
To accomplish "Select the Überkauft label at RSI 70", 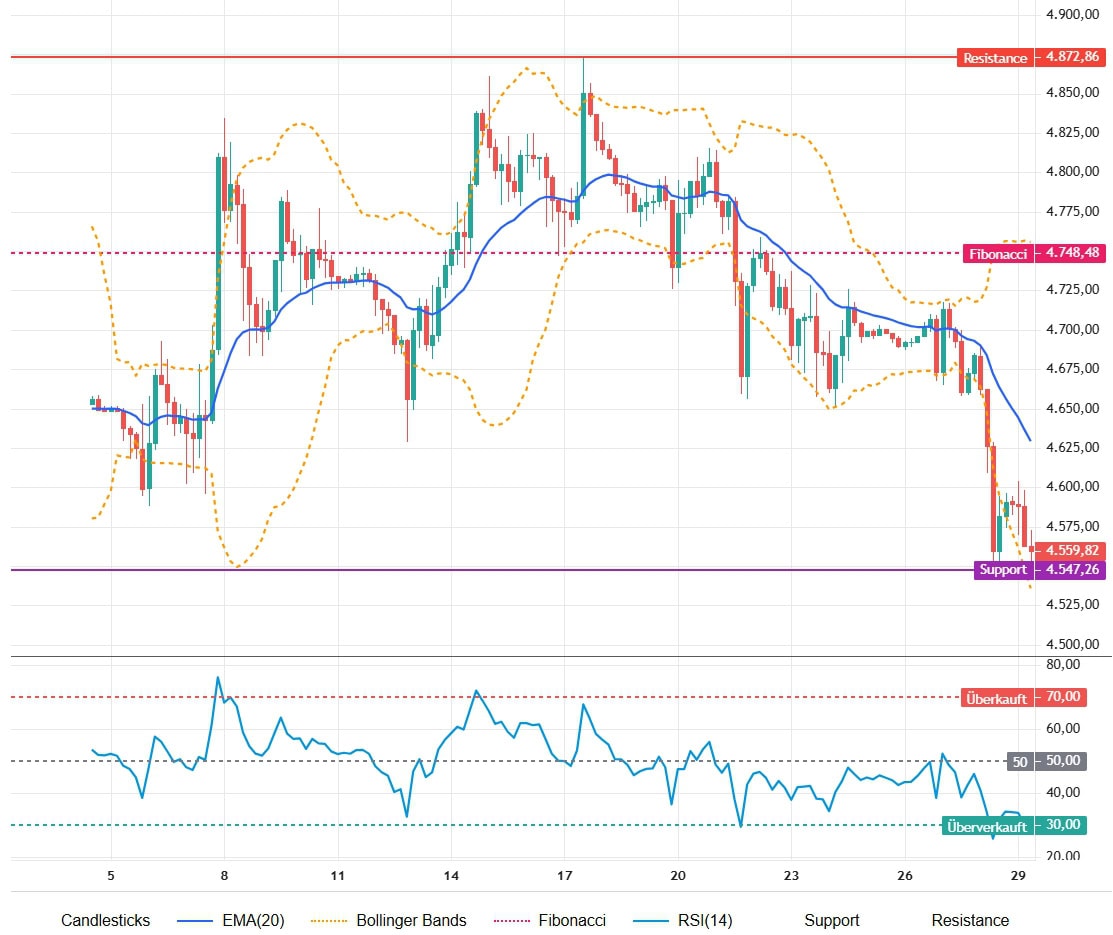I will 996,698.
